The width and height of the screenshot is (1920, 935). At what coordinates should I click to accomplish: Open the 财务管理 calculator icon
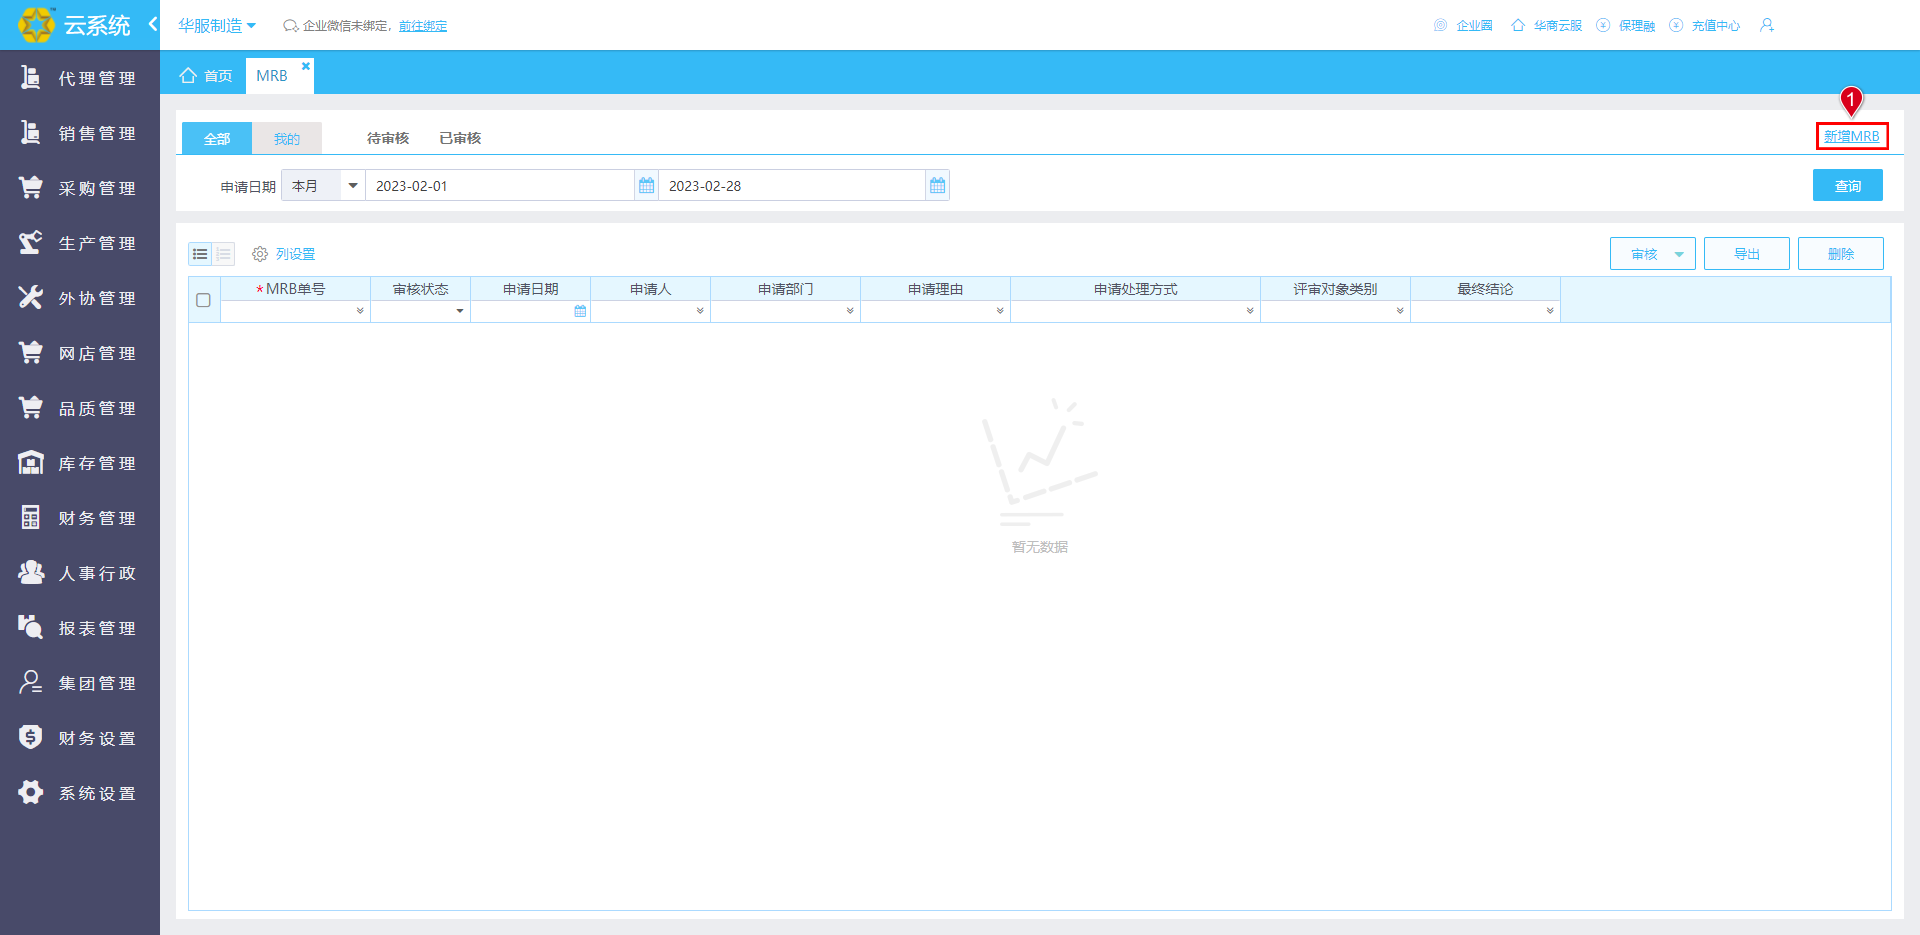pos(31,517)
